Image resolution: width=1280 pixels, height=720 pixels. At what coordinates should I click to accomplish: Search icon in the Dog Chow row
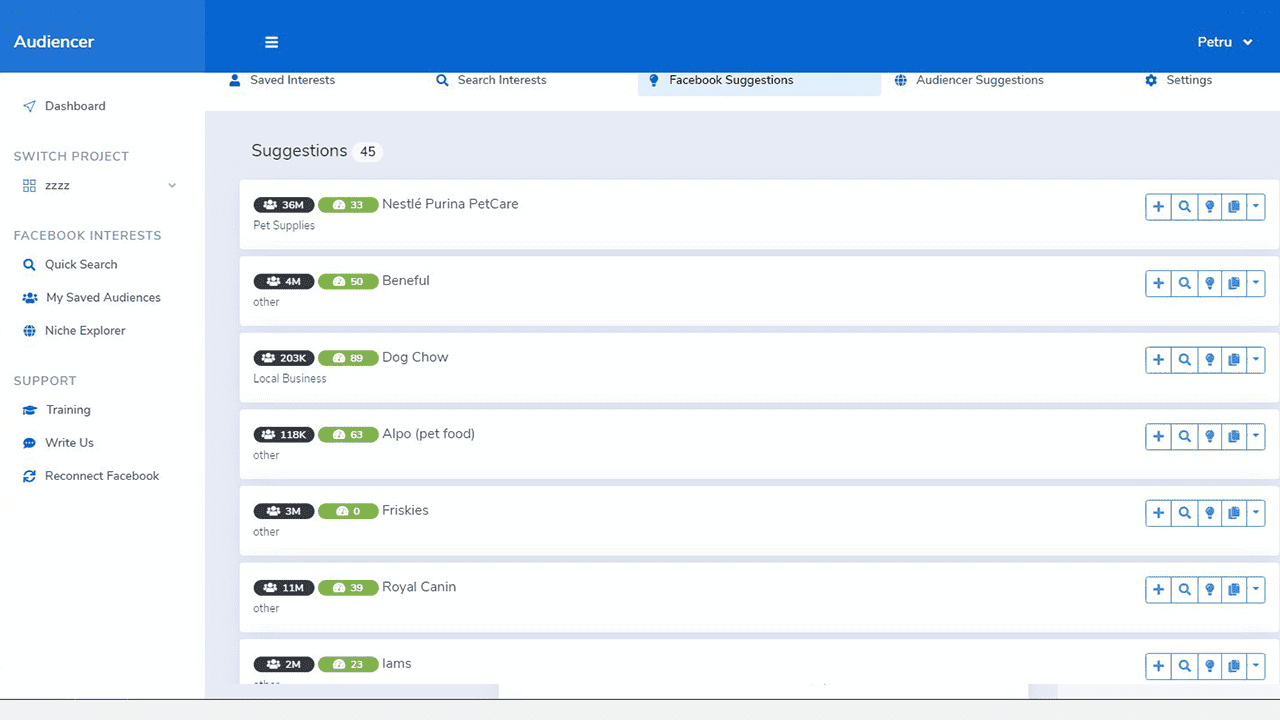[x=1184, y=360]
